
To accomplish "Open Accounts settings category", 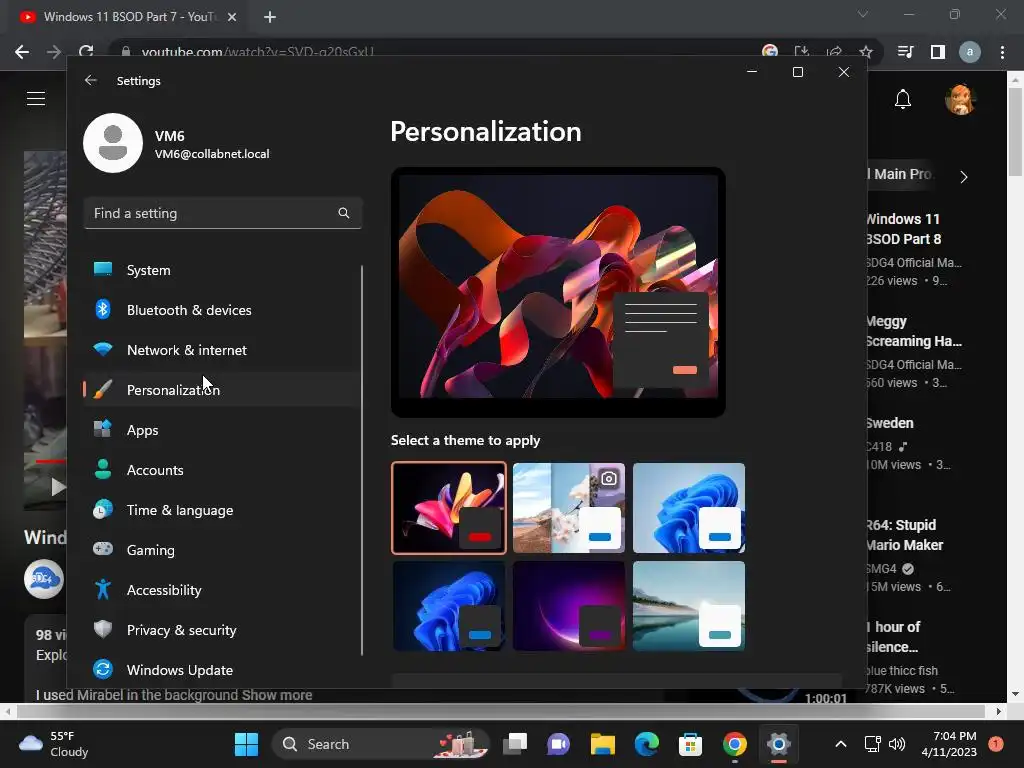I will (222, 470).
